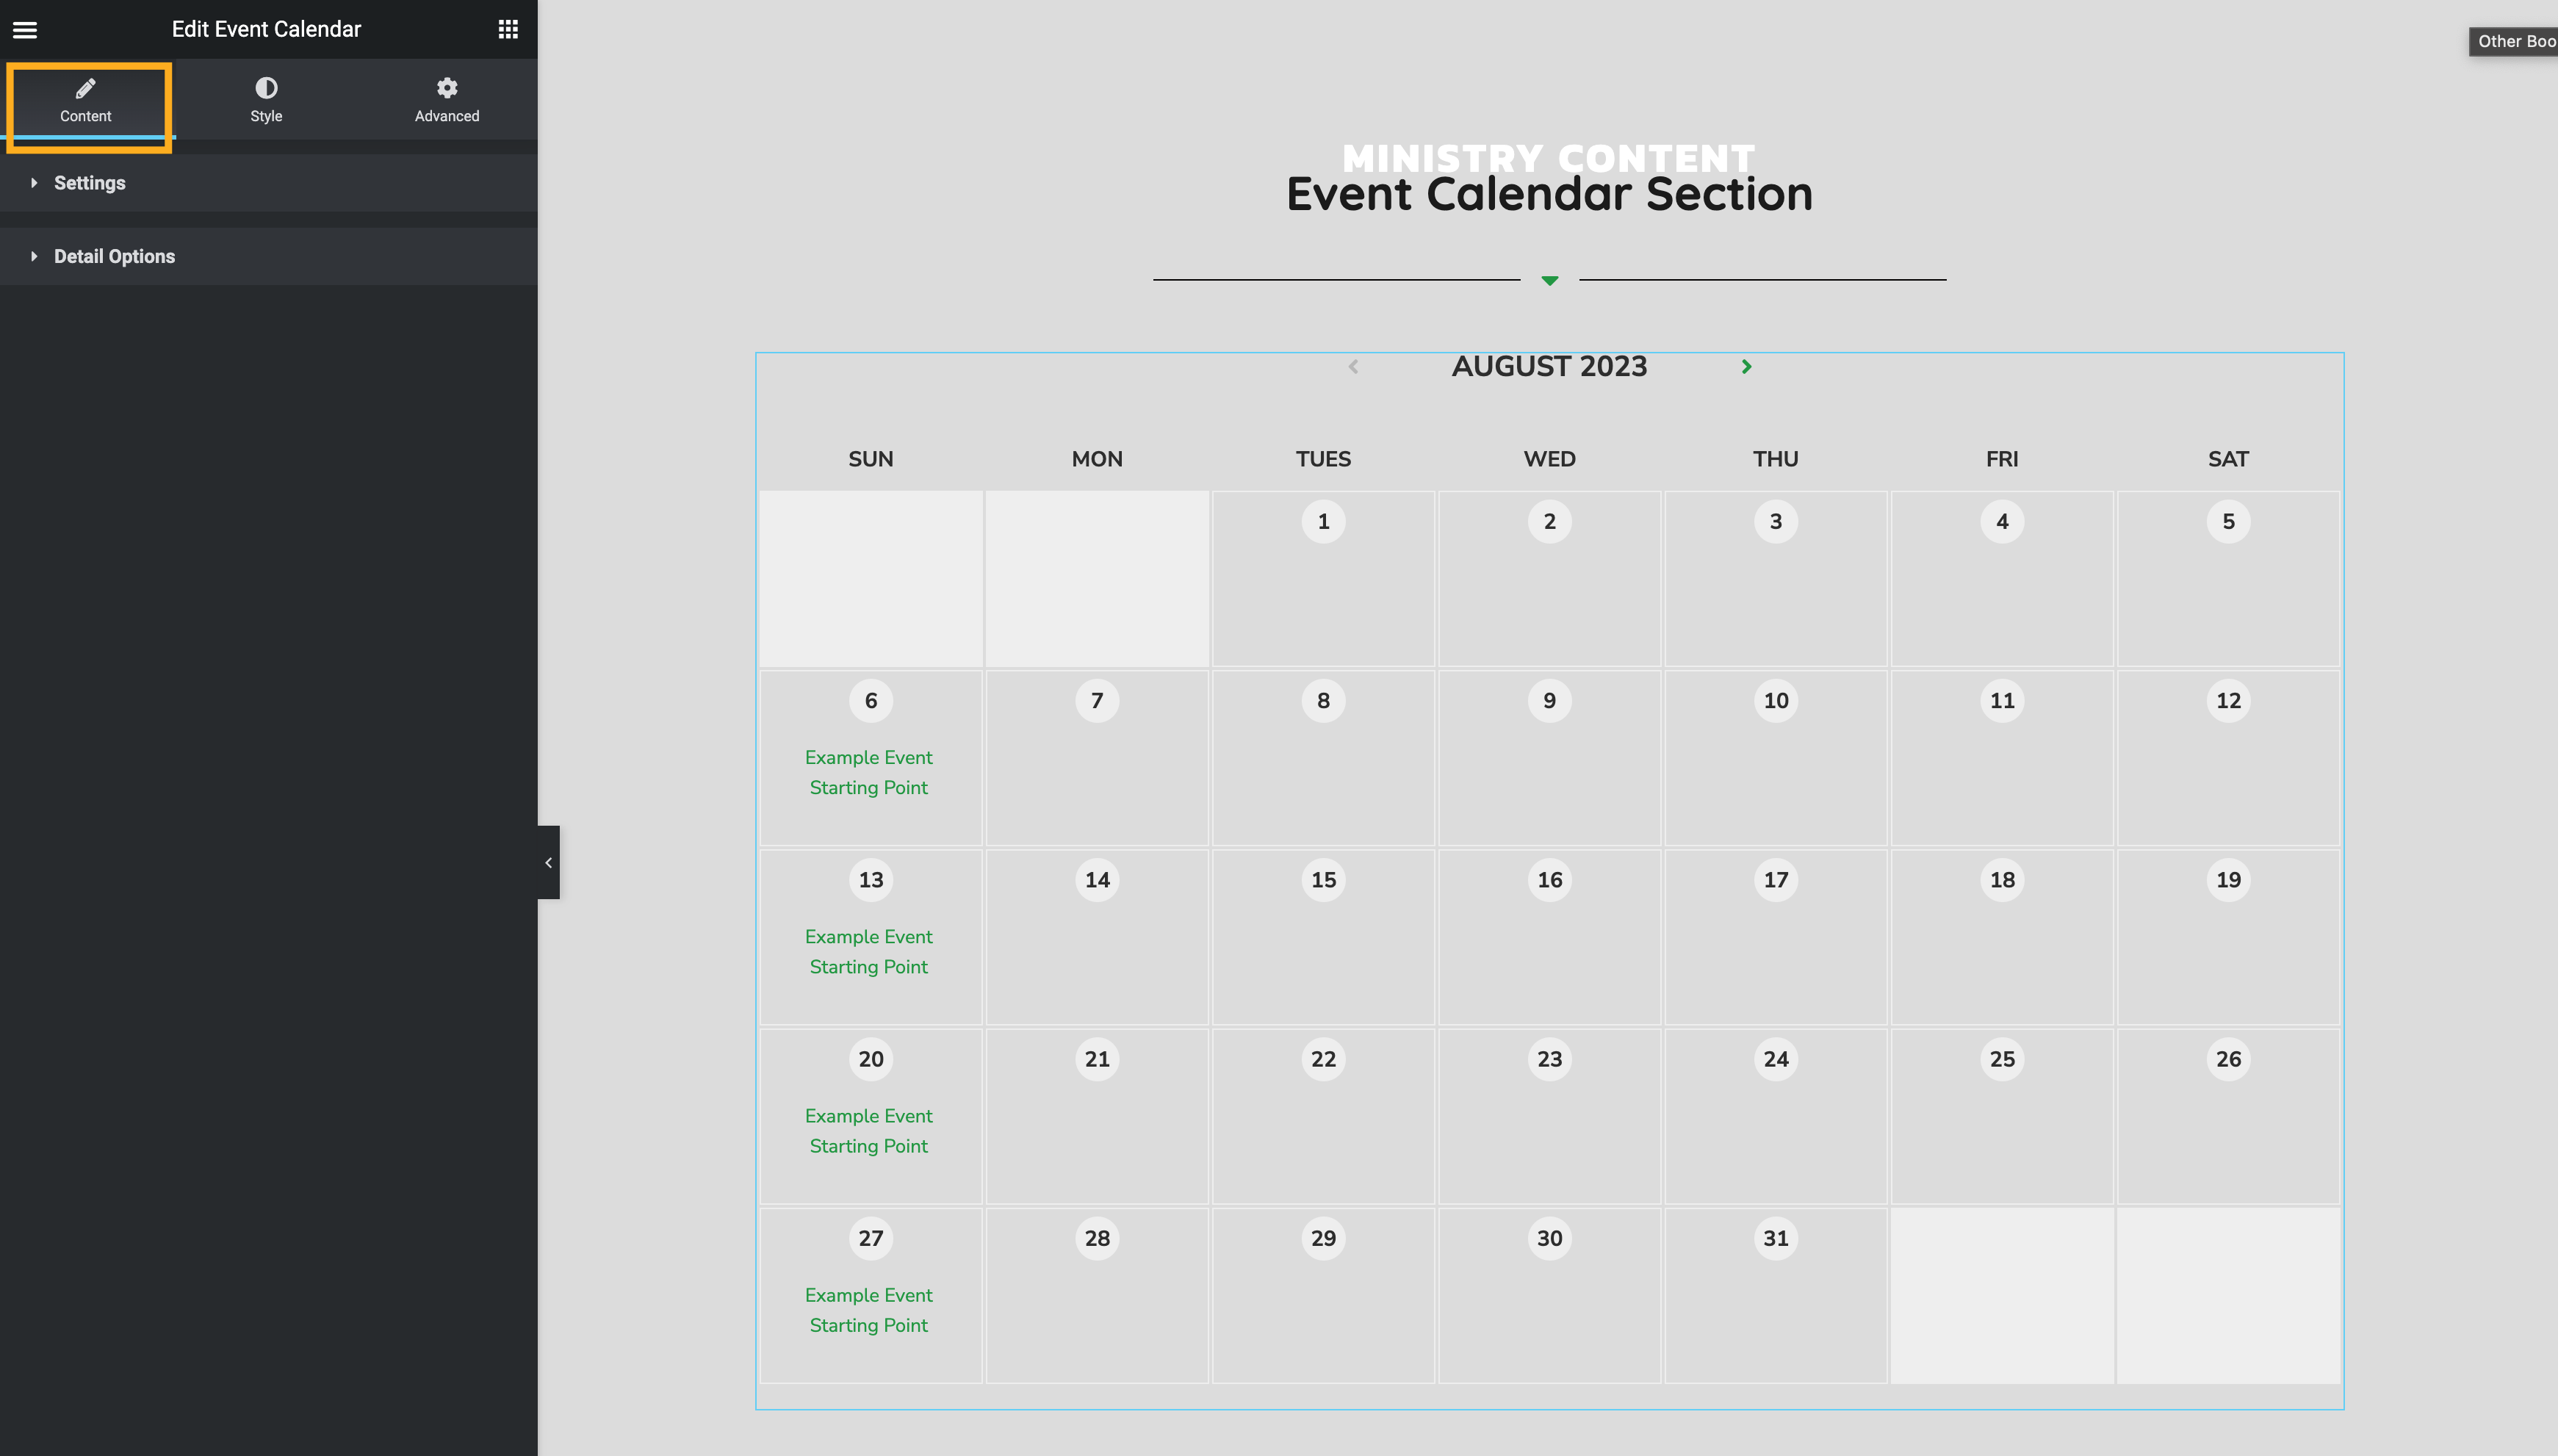Click the Other Boo button at top right
Image resolution: width=2558 pixels, height=1456 pixels.
click(2514, 41)
